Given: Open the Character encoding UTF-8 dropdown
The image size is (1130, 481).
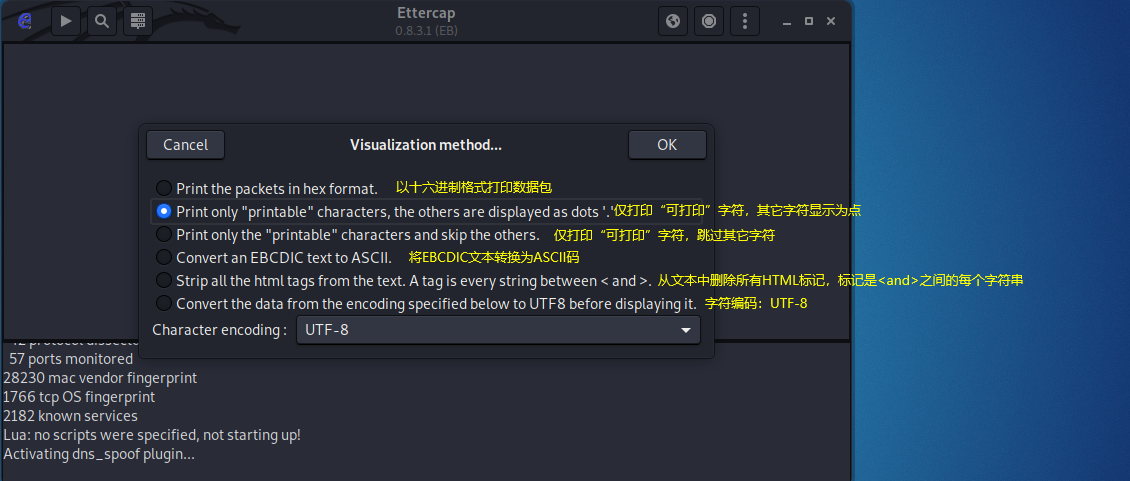Looking at the screenshot, I should coord(498,330).
